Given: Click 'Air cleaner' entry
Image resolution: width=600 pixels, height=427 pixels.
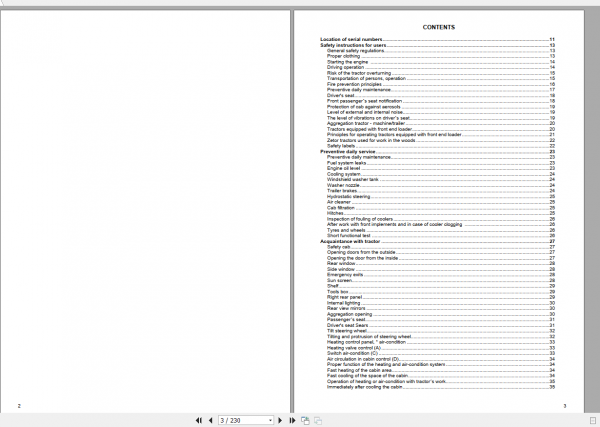Looking at the screenshot, I should point(339,202).
